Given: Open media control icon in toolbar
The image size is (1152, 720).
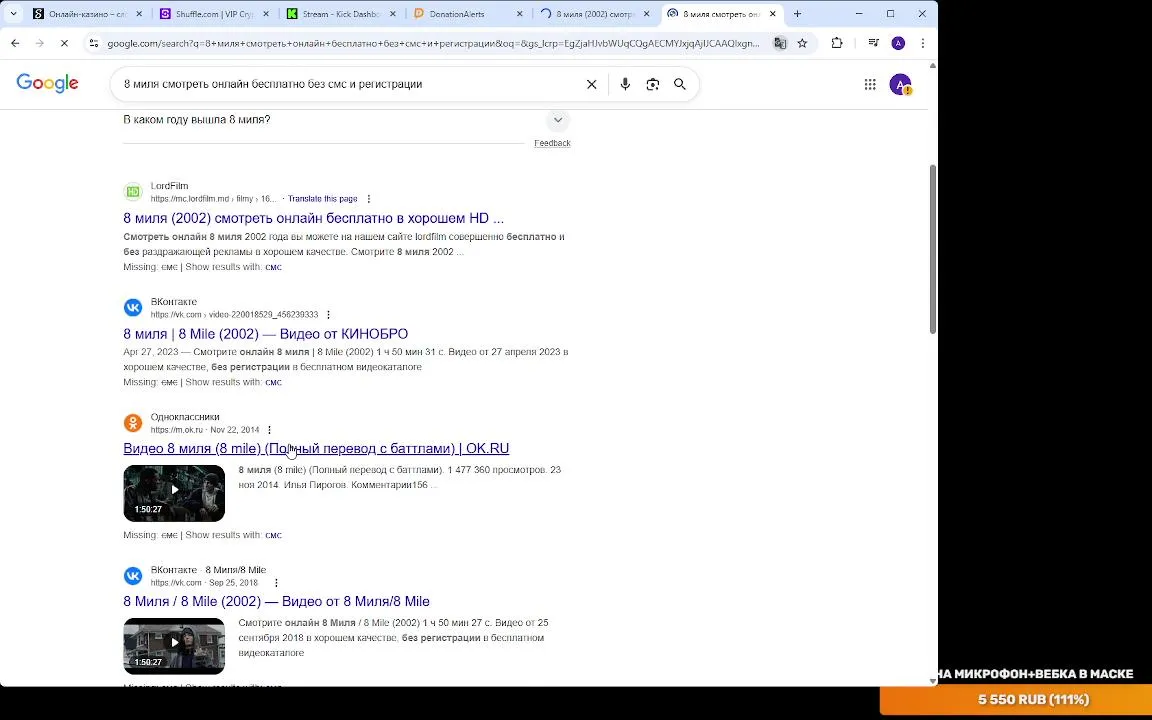Looking at the screenshot, I should [874, 43].
